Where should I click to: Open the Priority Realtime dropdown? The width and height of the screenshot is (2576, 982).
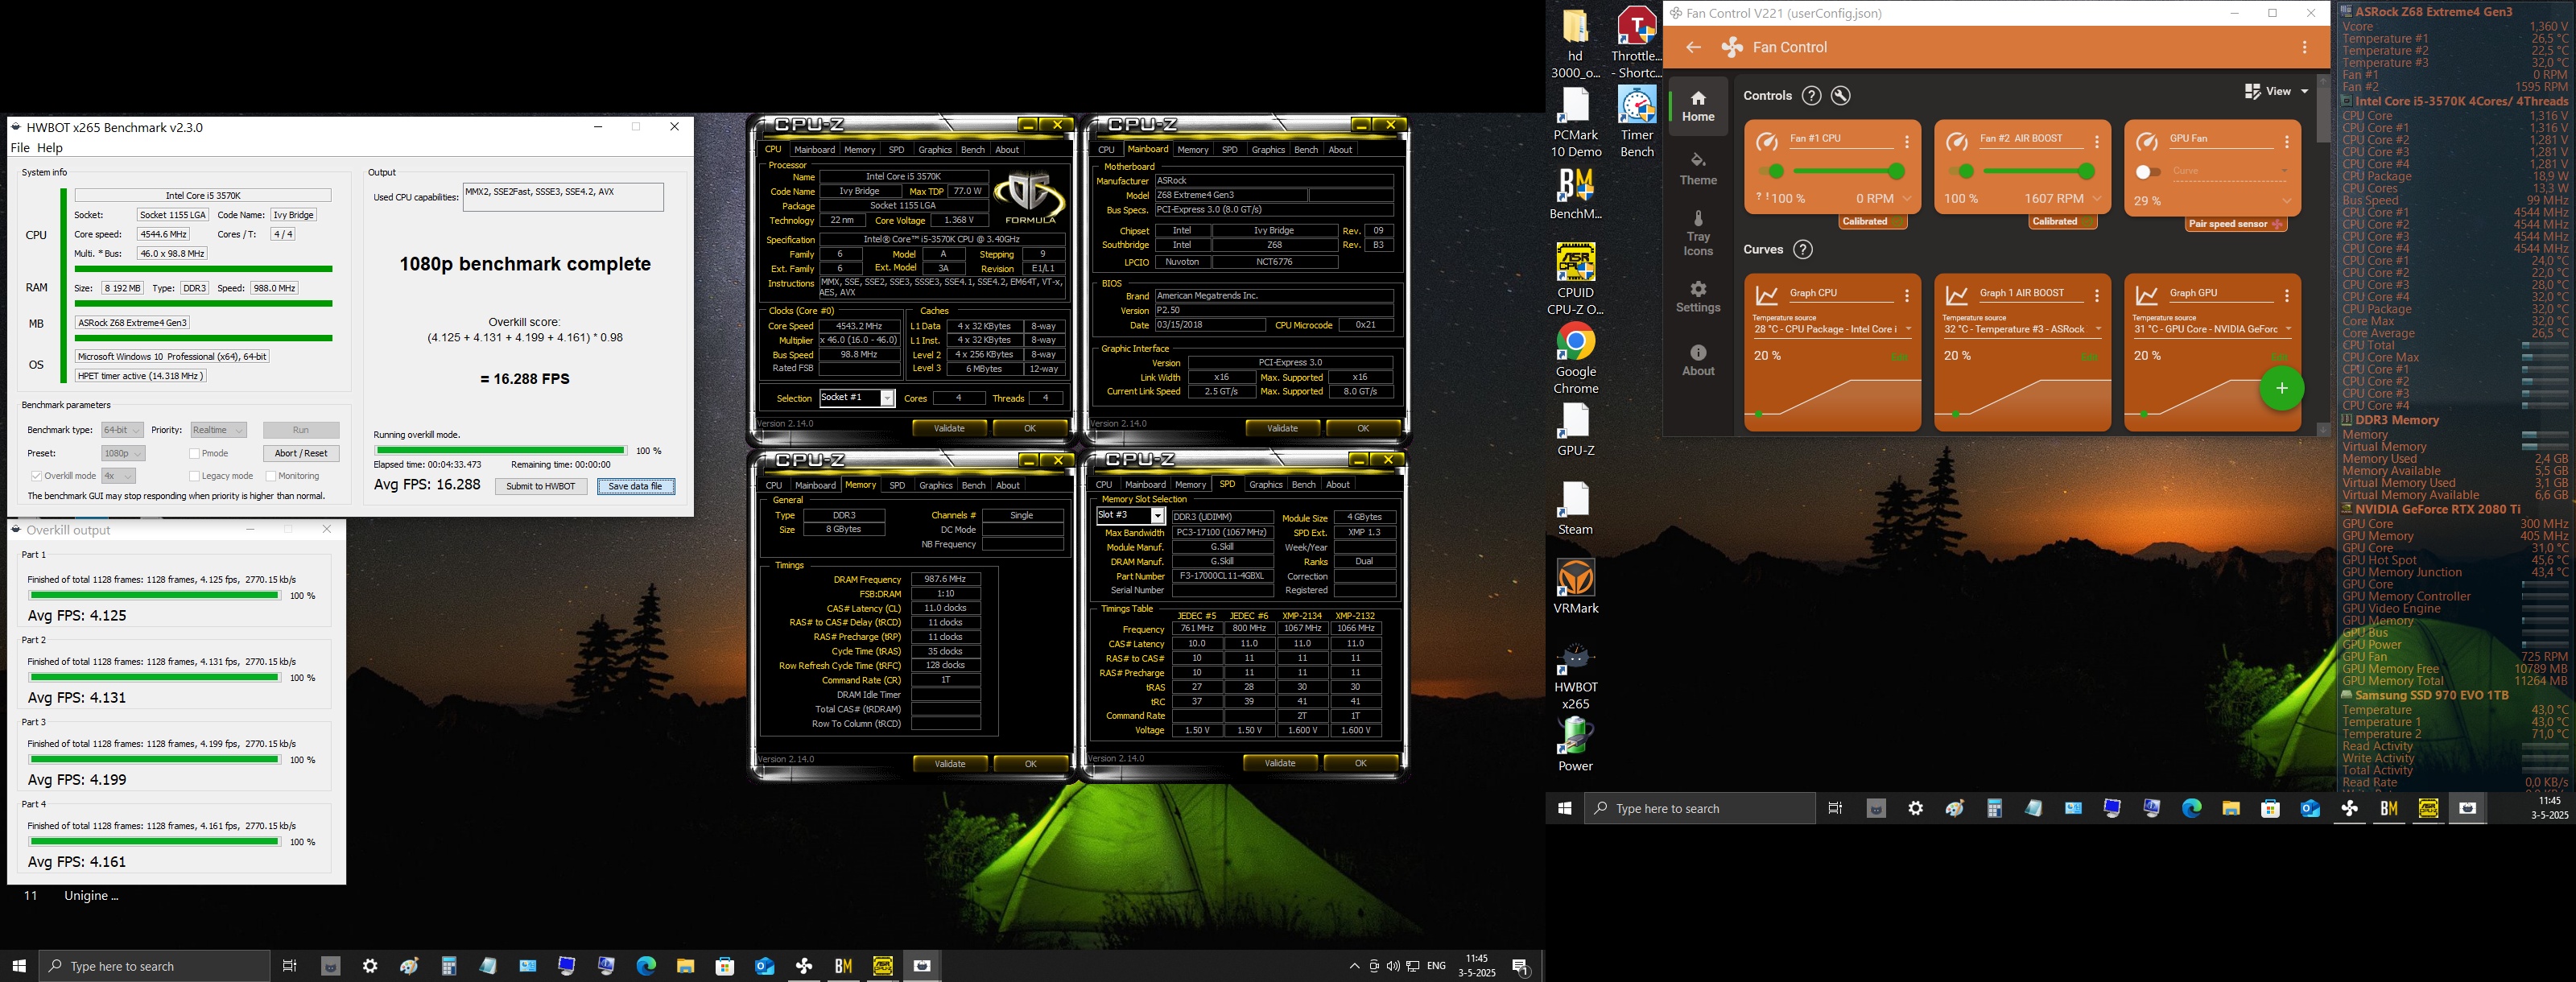[x=218, y=430]
